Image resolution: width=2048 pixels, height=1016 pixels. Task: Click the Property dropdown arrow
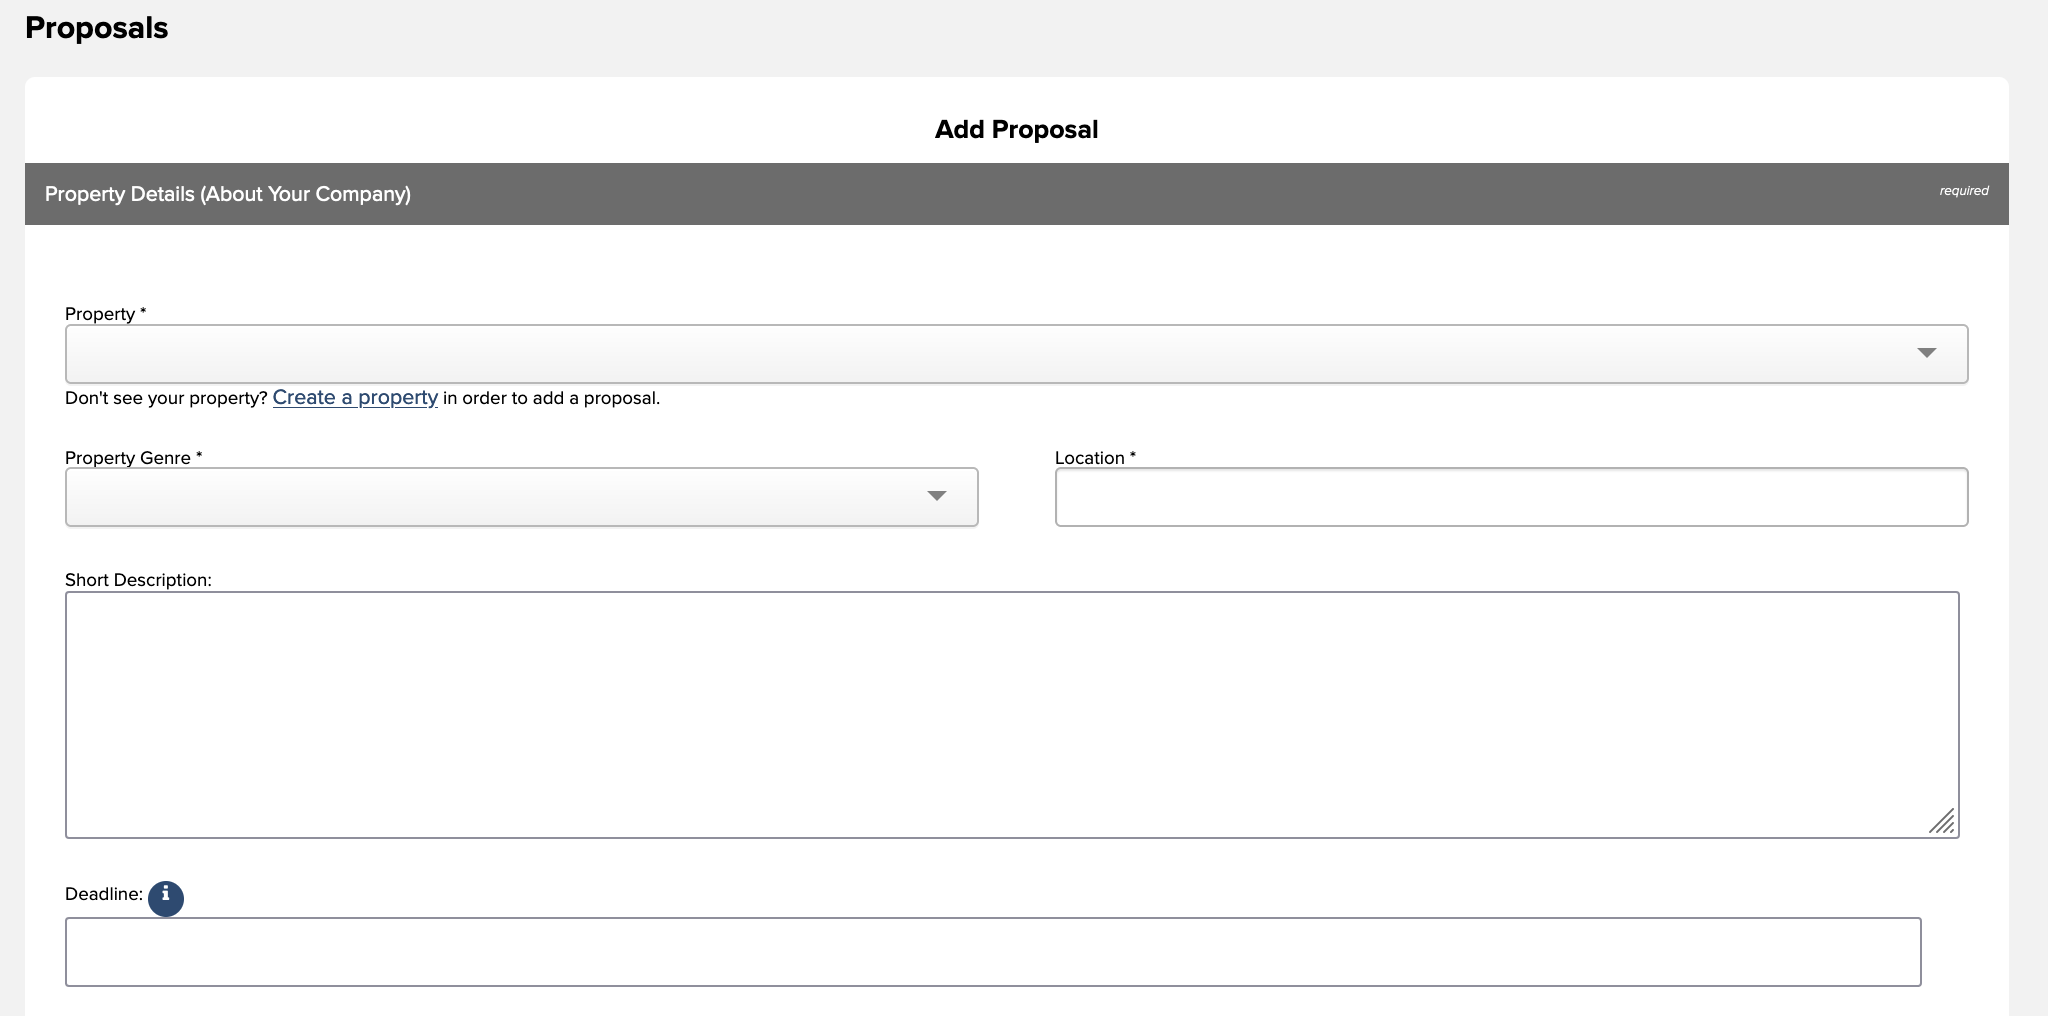(1928, 353)
